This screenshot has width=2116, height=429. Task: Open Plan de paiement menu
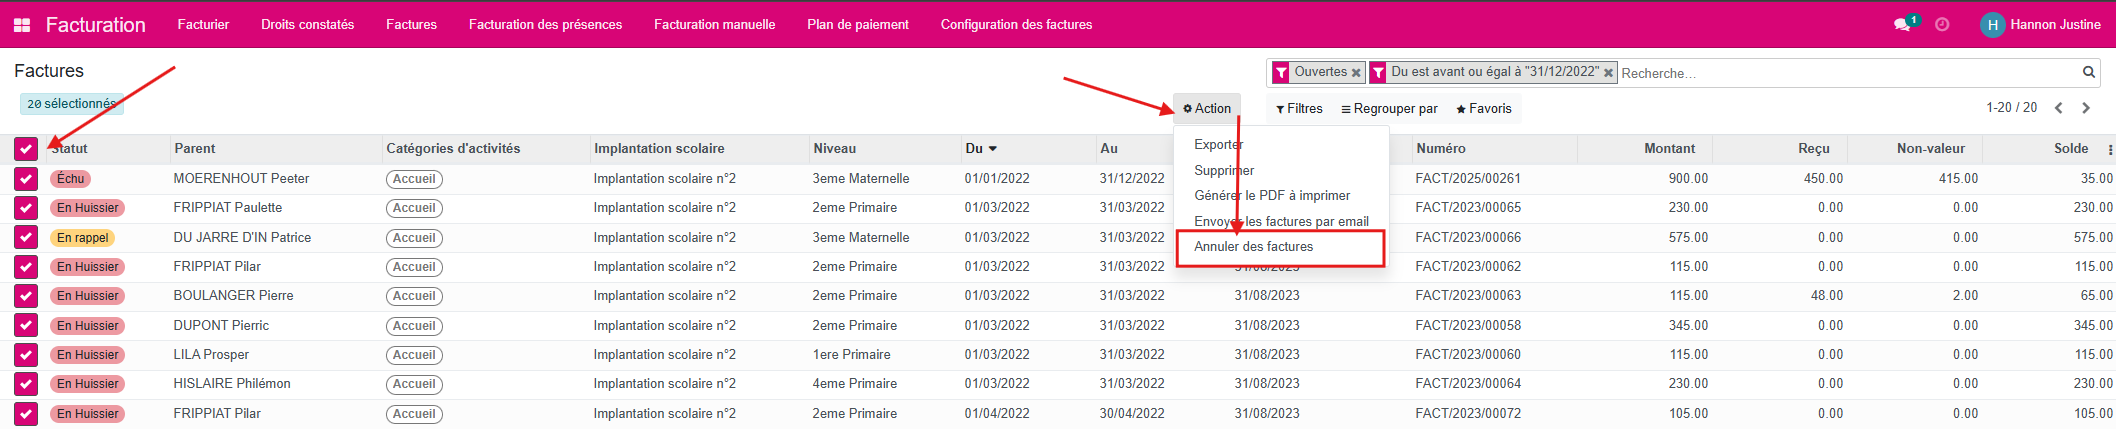tap(857, 25)
